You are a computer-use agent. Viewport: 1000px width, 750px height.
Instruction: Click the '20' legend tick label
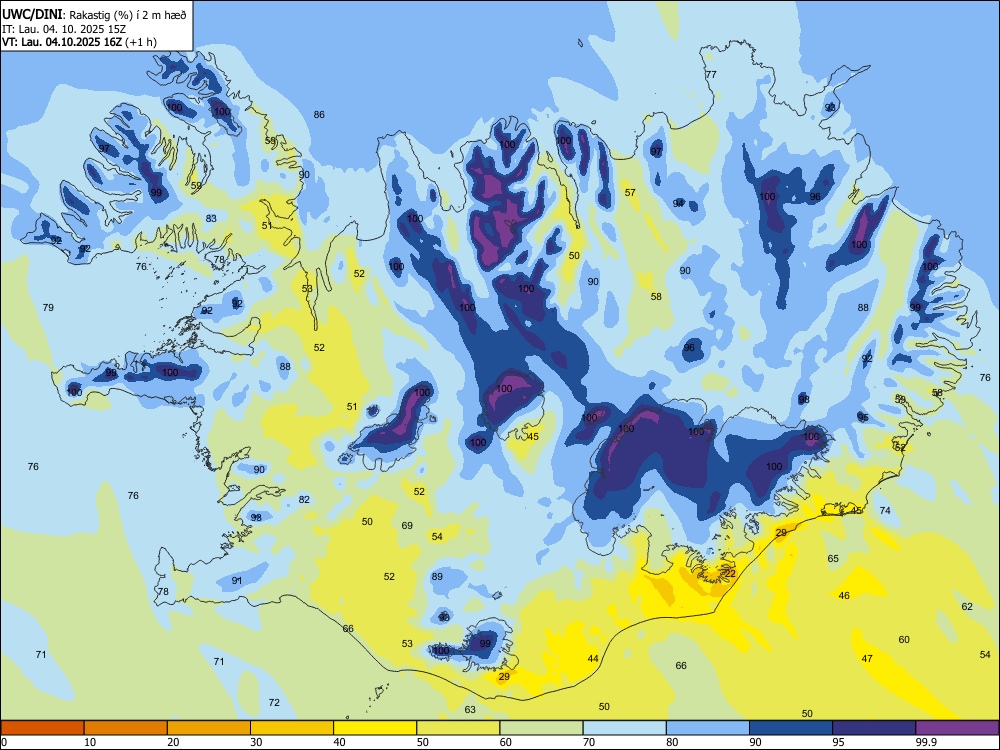click(173, 742)
